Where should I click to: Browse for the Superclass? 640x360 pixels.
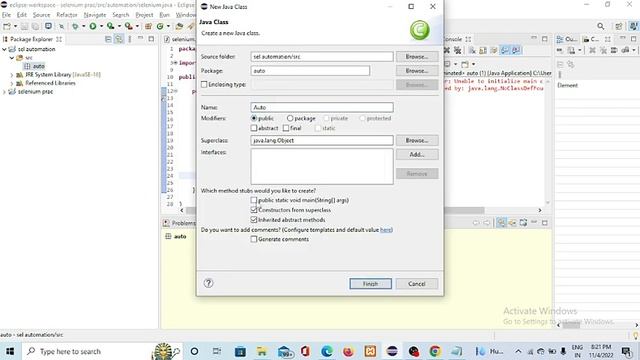(417, 140)
